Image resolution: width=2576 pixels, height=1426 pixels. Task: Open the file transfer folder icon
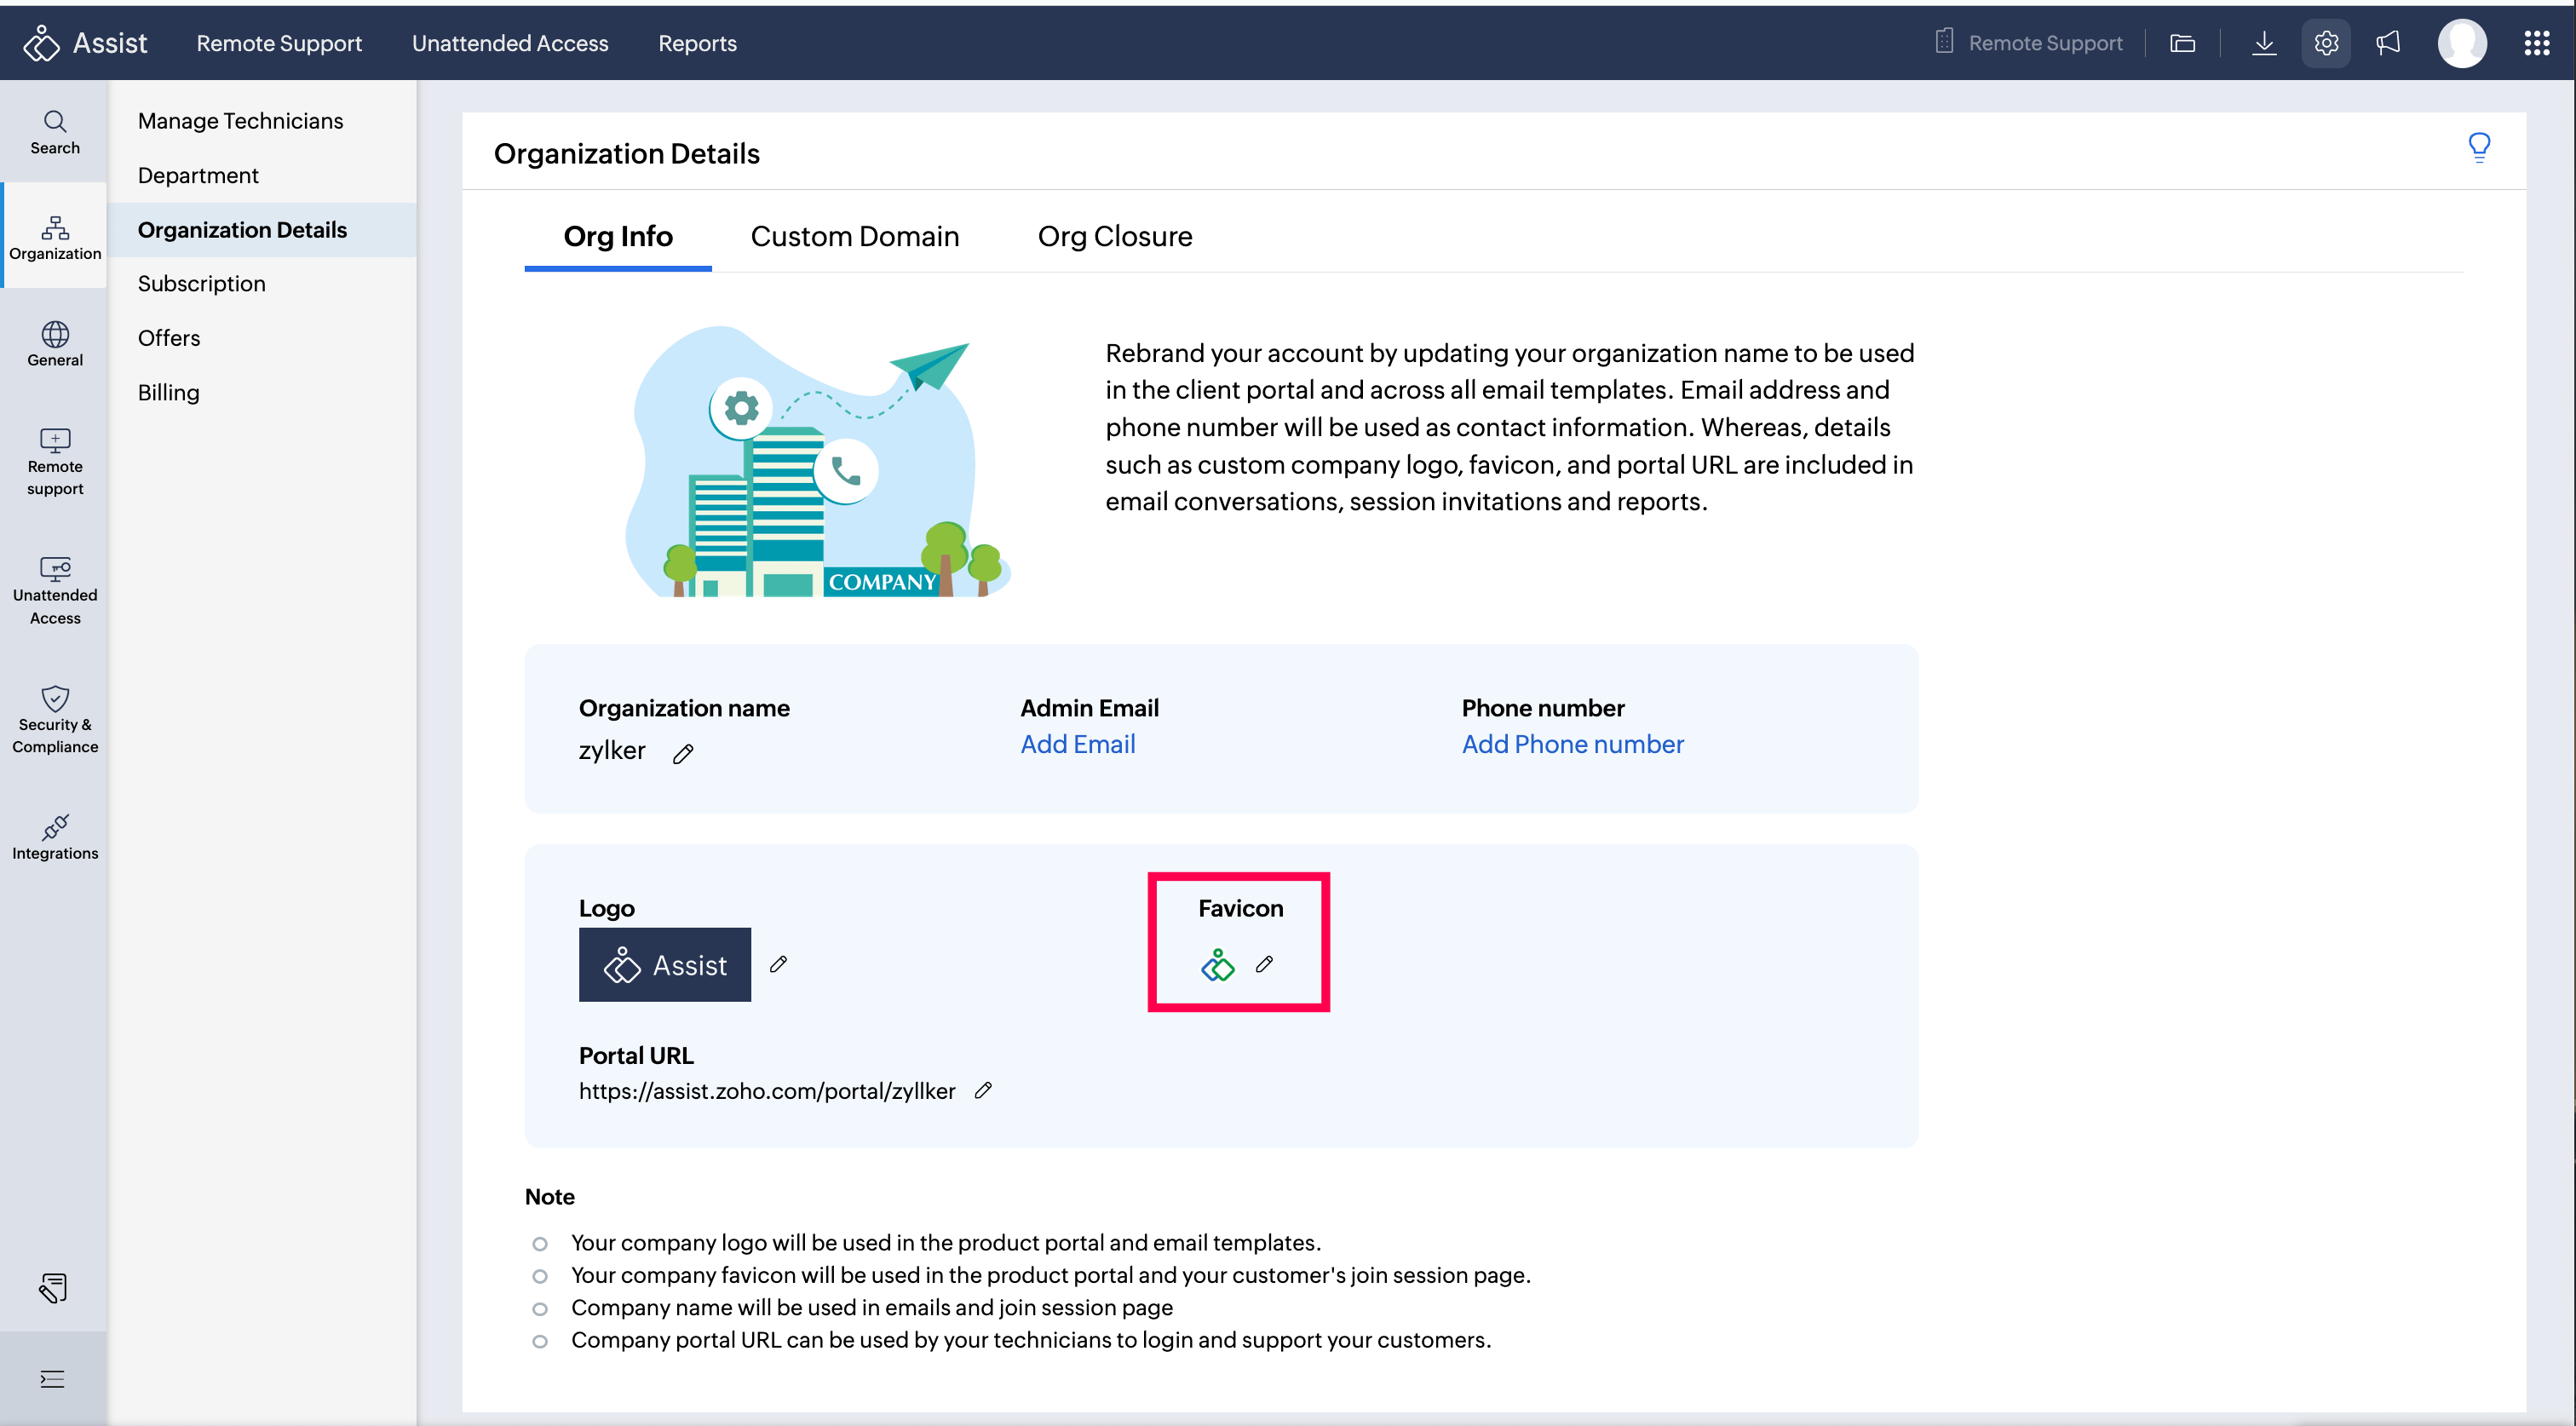point(2182,43)
